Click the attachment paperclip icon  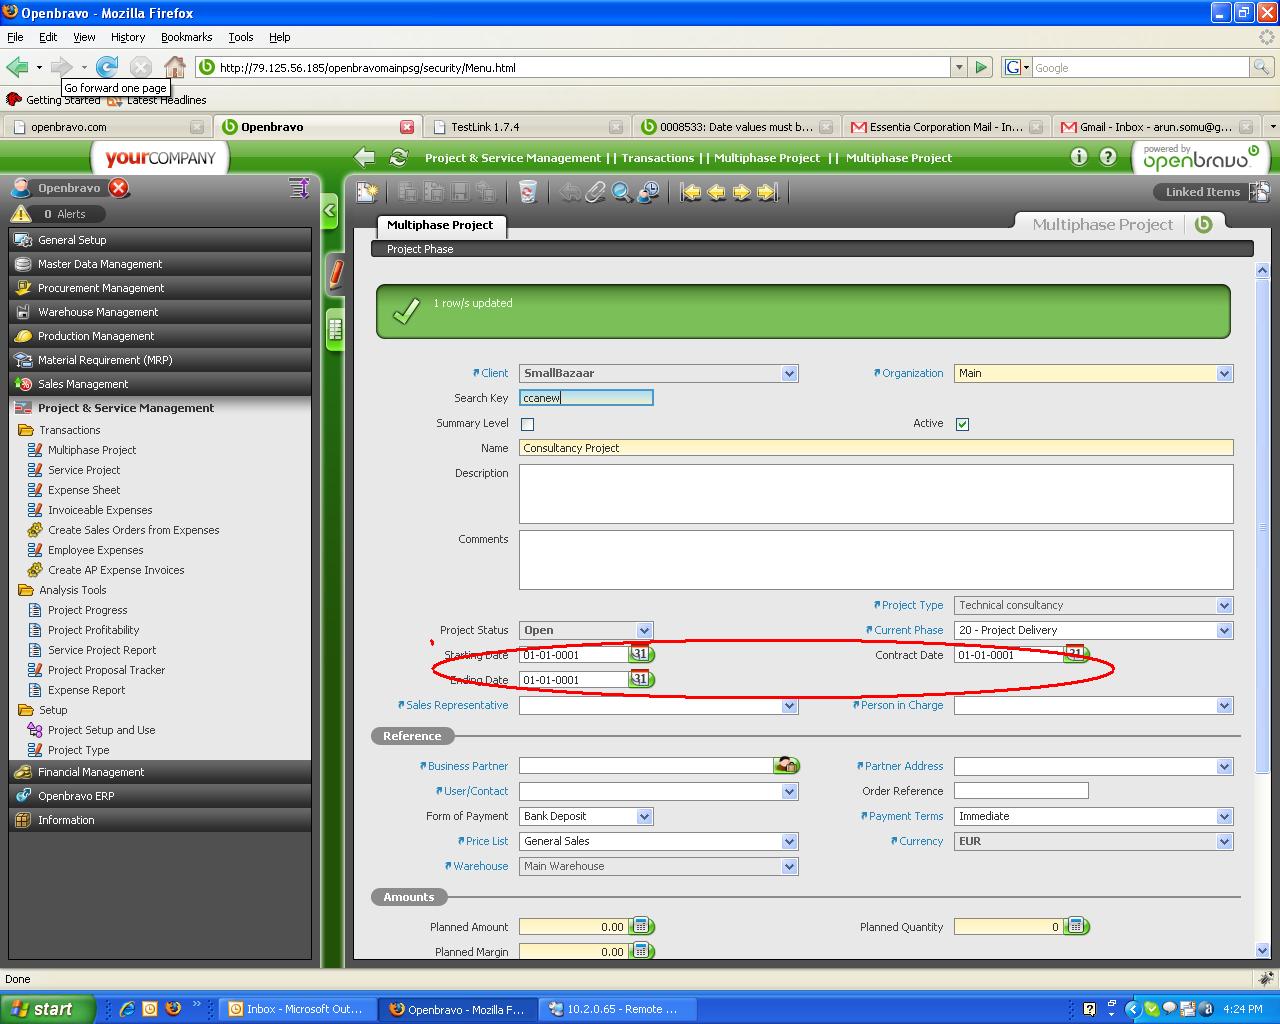tap(596, 192)
